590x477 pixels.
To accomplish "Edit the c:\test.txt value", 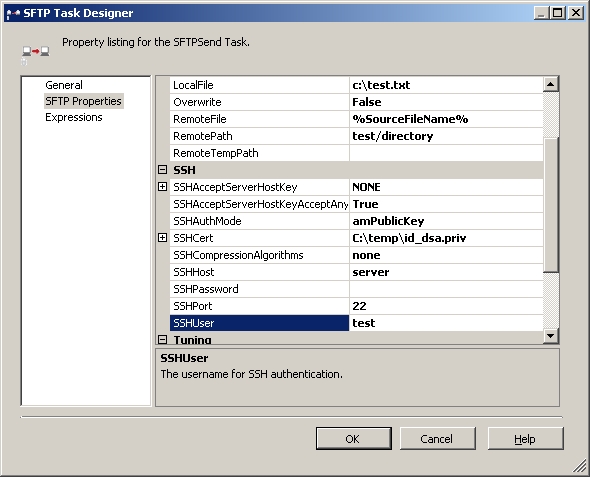I will 446,85.
